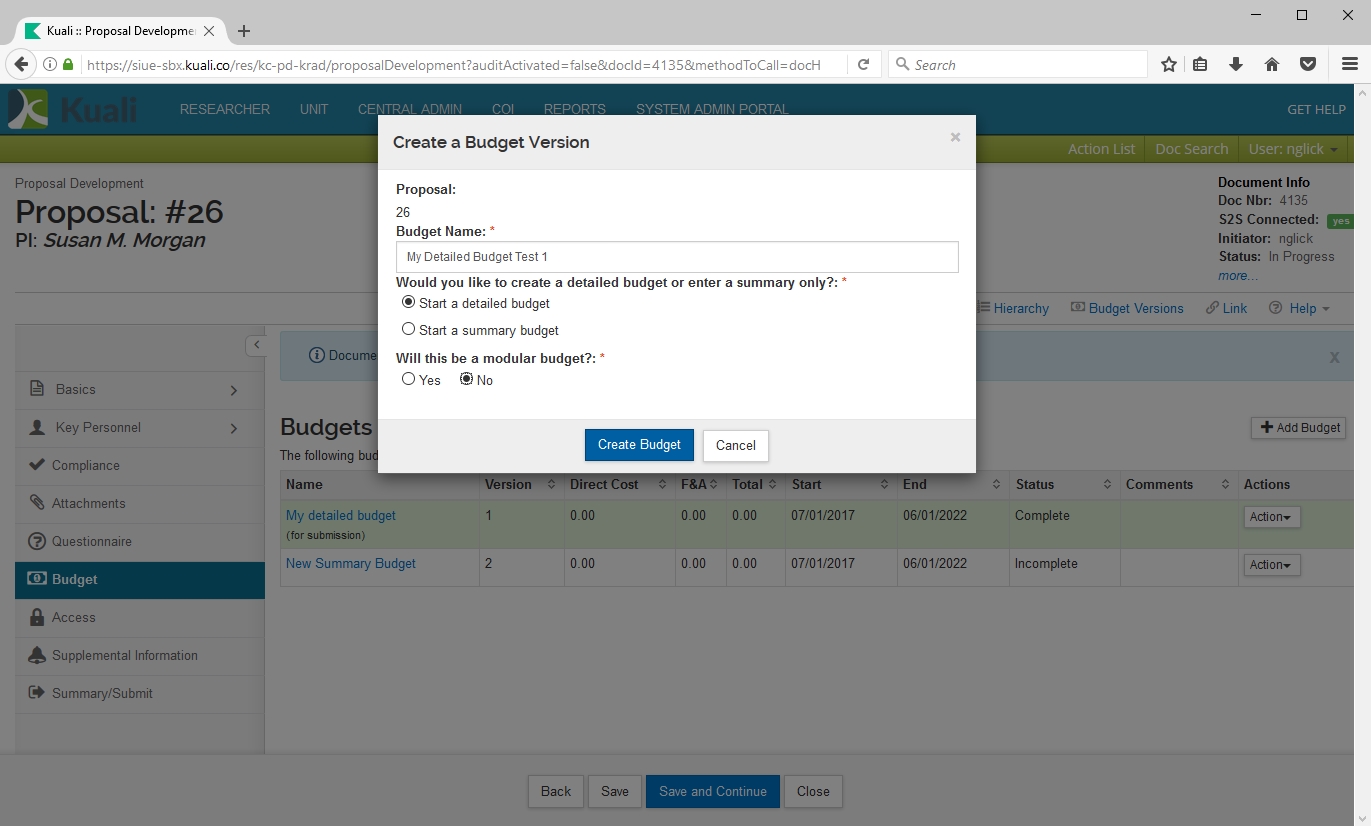The image size is (1371, 826).
Task: Open the Compliance sidebar item
Action: click(85, 465)
